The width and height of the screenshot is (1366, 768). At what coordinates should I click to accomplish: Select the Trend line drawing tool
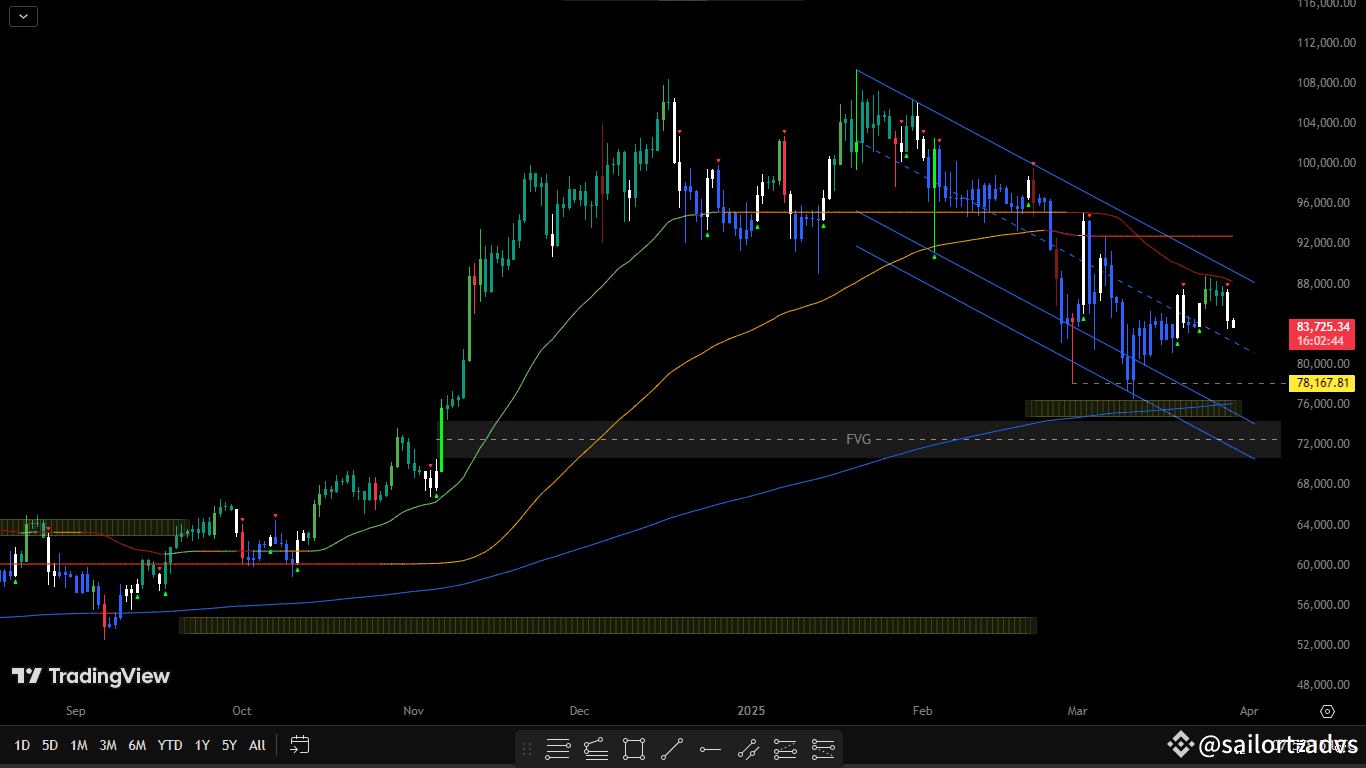point(672,747)
